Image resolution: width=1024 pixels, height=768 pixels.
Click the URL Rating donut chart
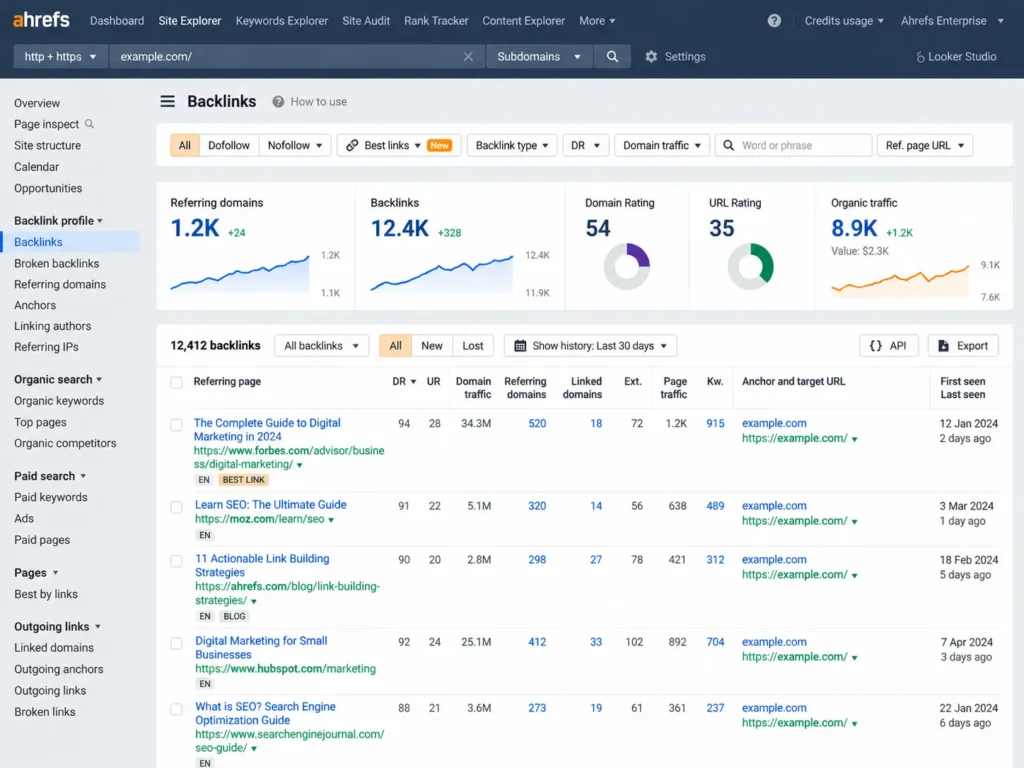750,266
